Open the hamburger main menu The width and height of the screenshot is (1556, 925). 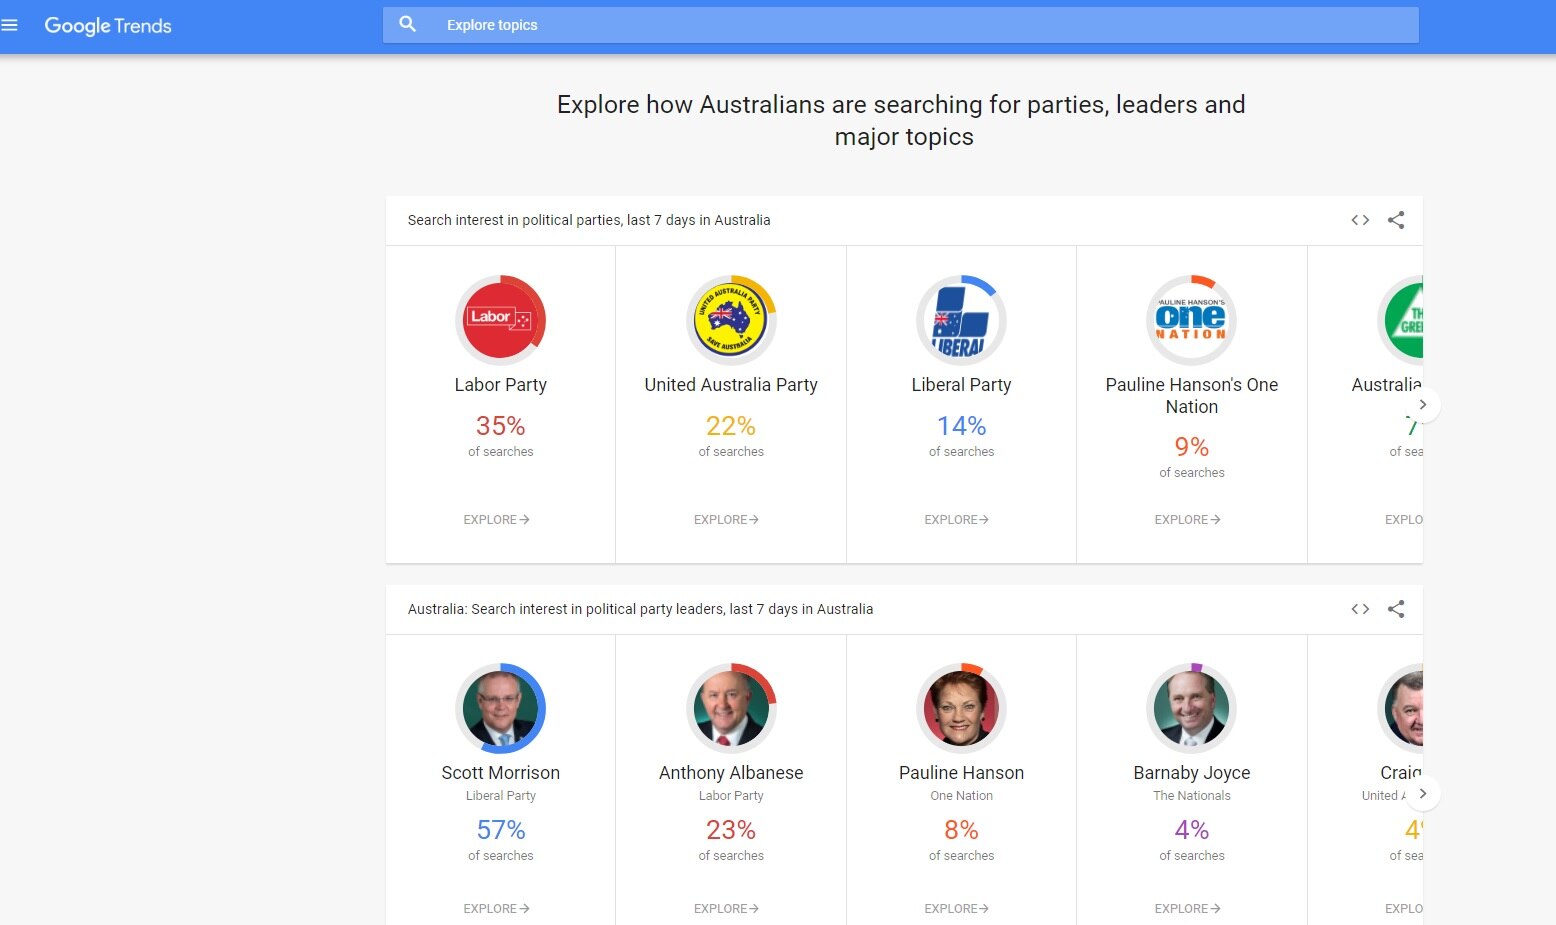click(x=10, y=25)
